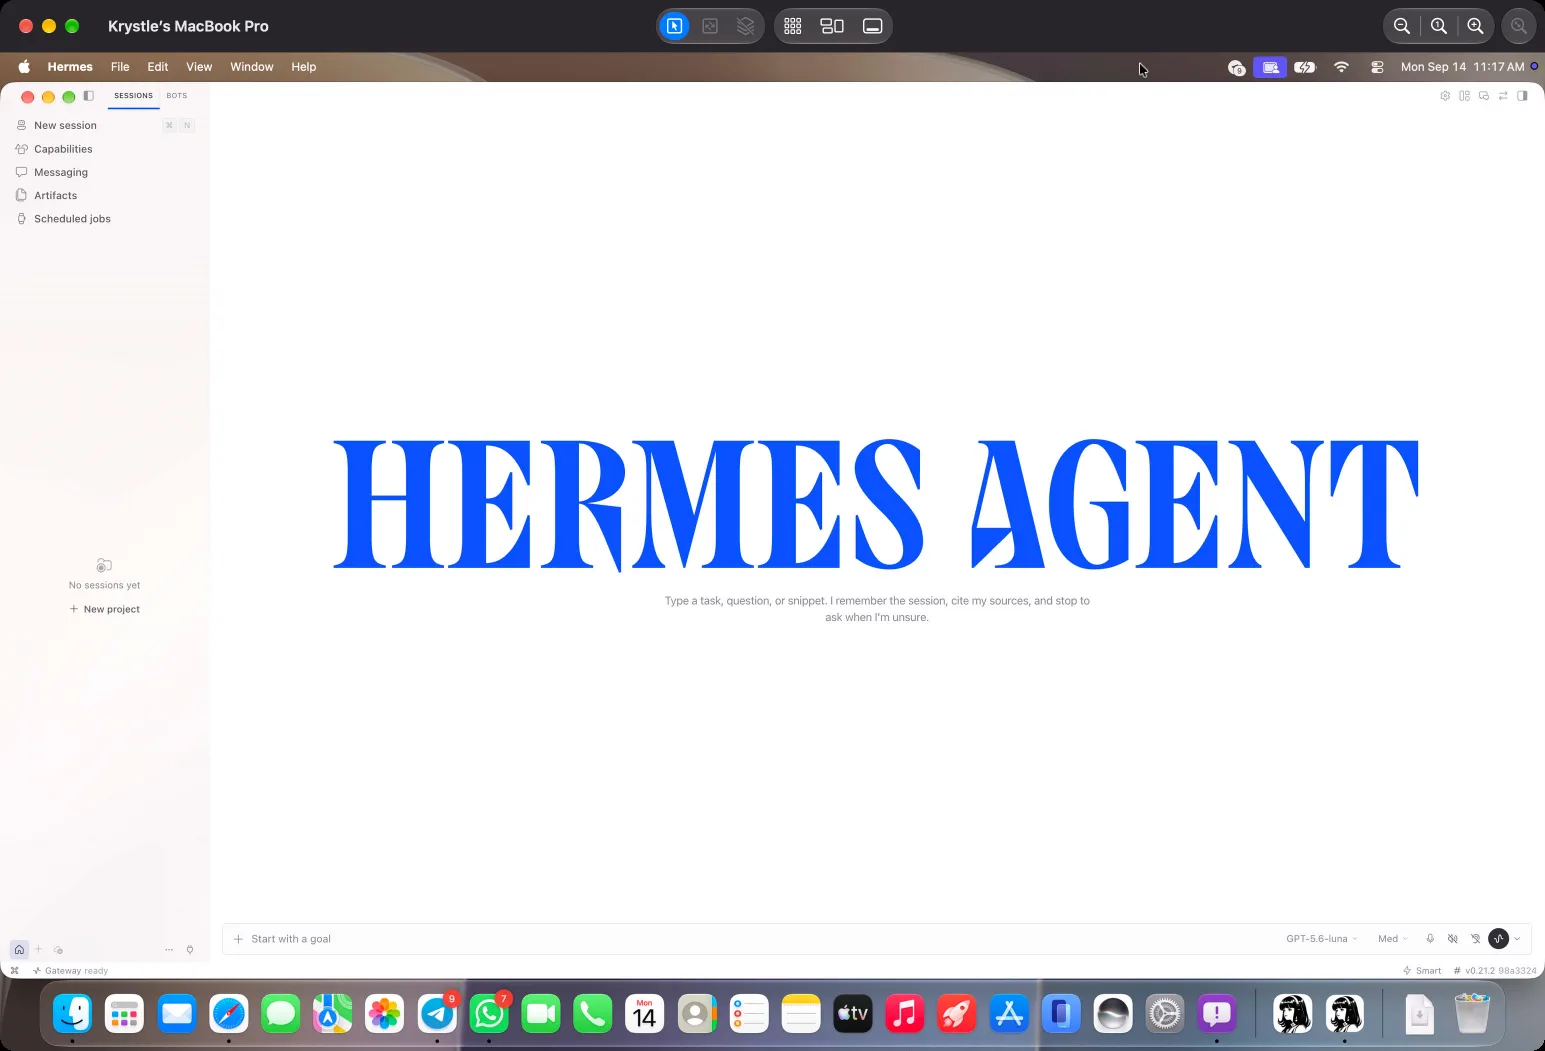Open the settings gear in Hermes header
The image size is (1545, 1051).
(1445, 96)
